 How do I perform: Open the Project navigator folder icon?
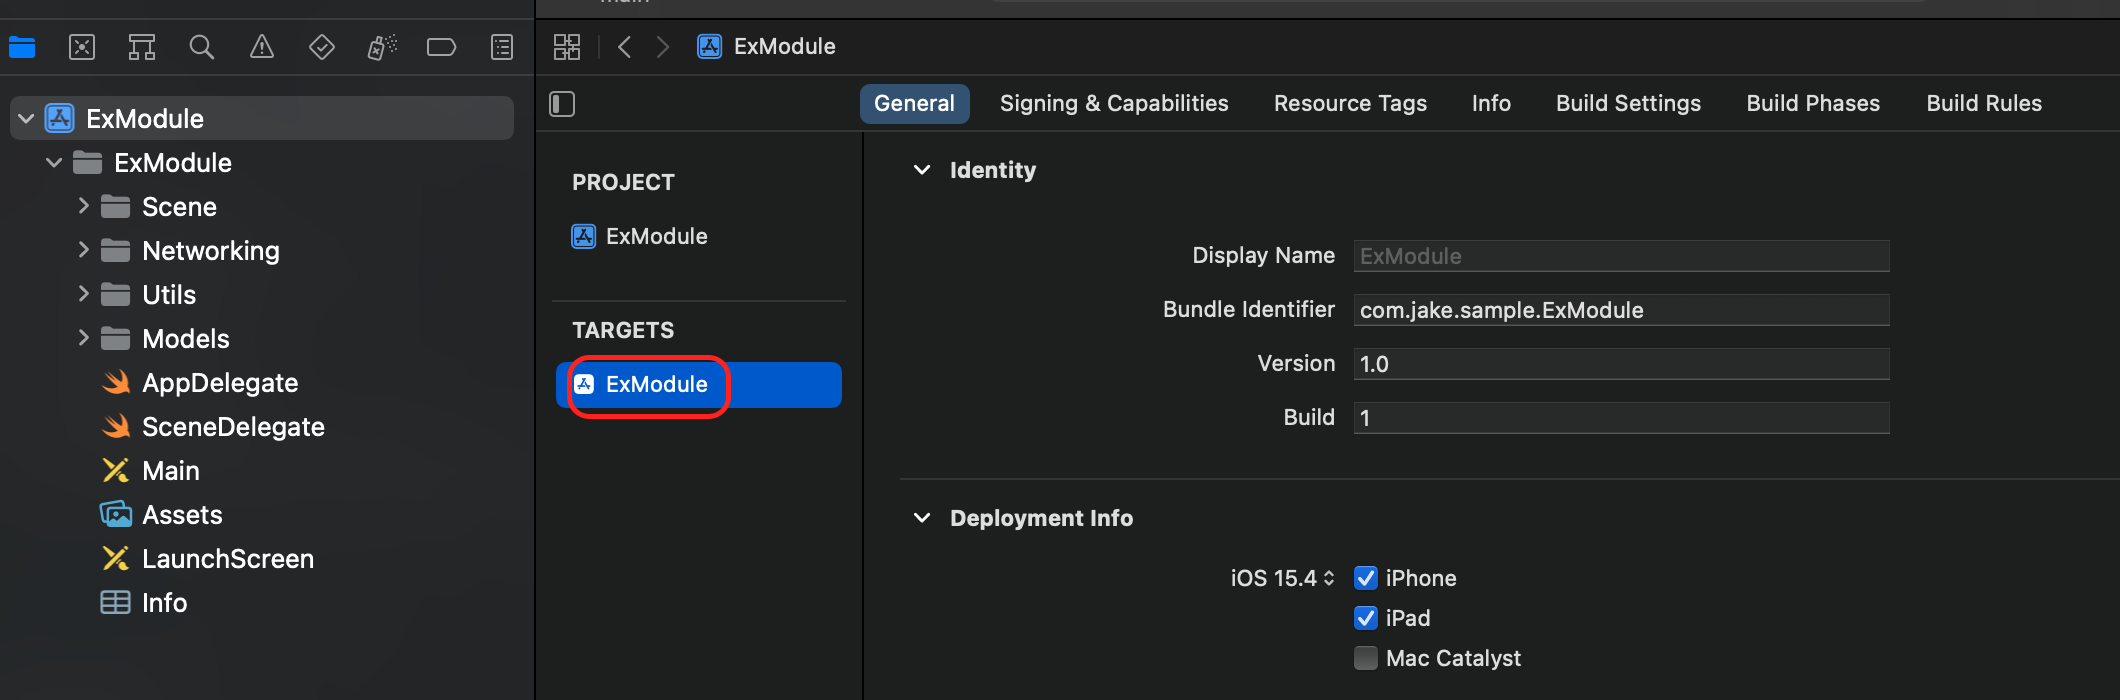point(22,47)
